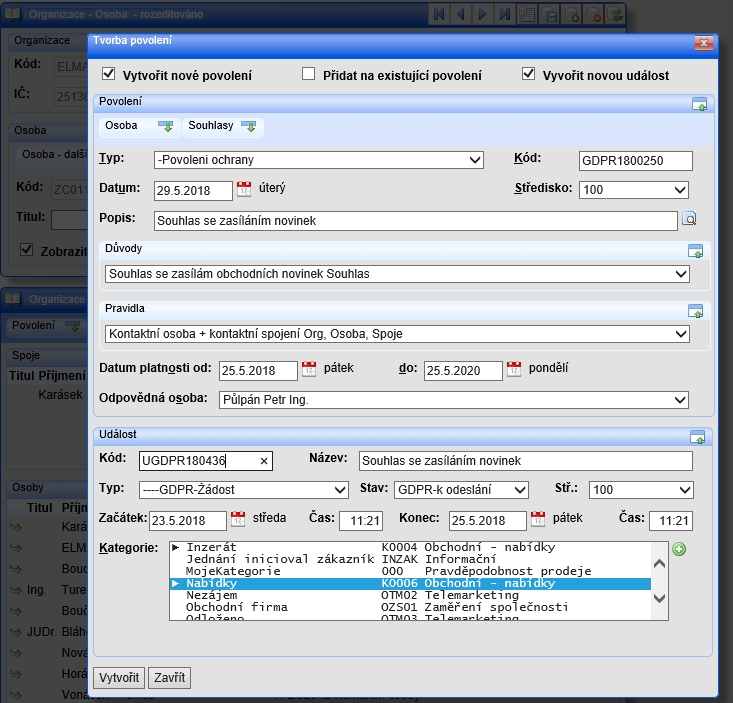Click the collapse icon of Pravidla section
Viewport: 733px width, 703px height.
coord(695,311)
